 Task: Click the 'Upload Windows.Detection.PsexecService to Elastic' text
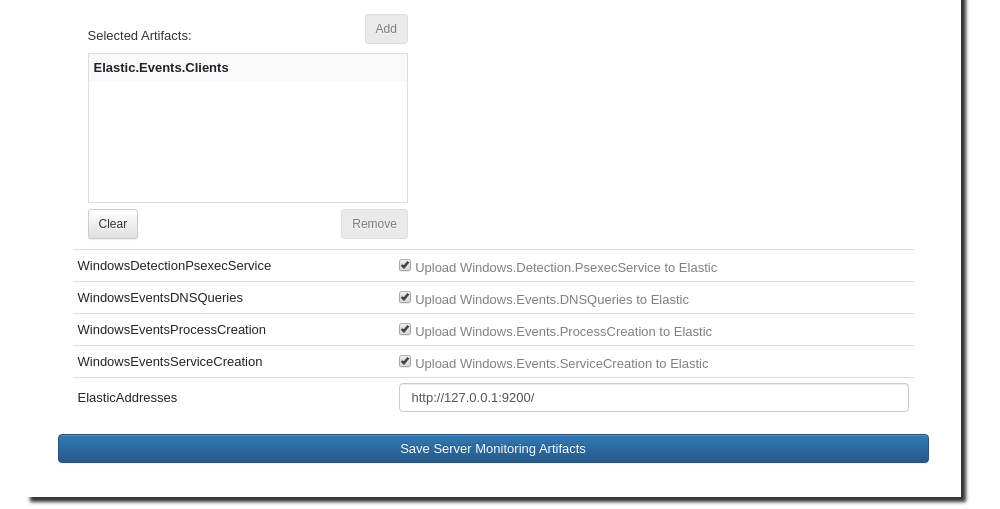(x=566, y=268)
